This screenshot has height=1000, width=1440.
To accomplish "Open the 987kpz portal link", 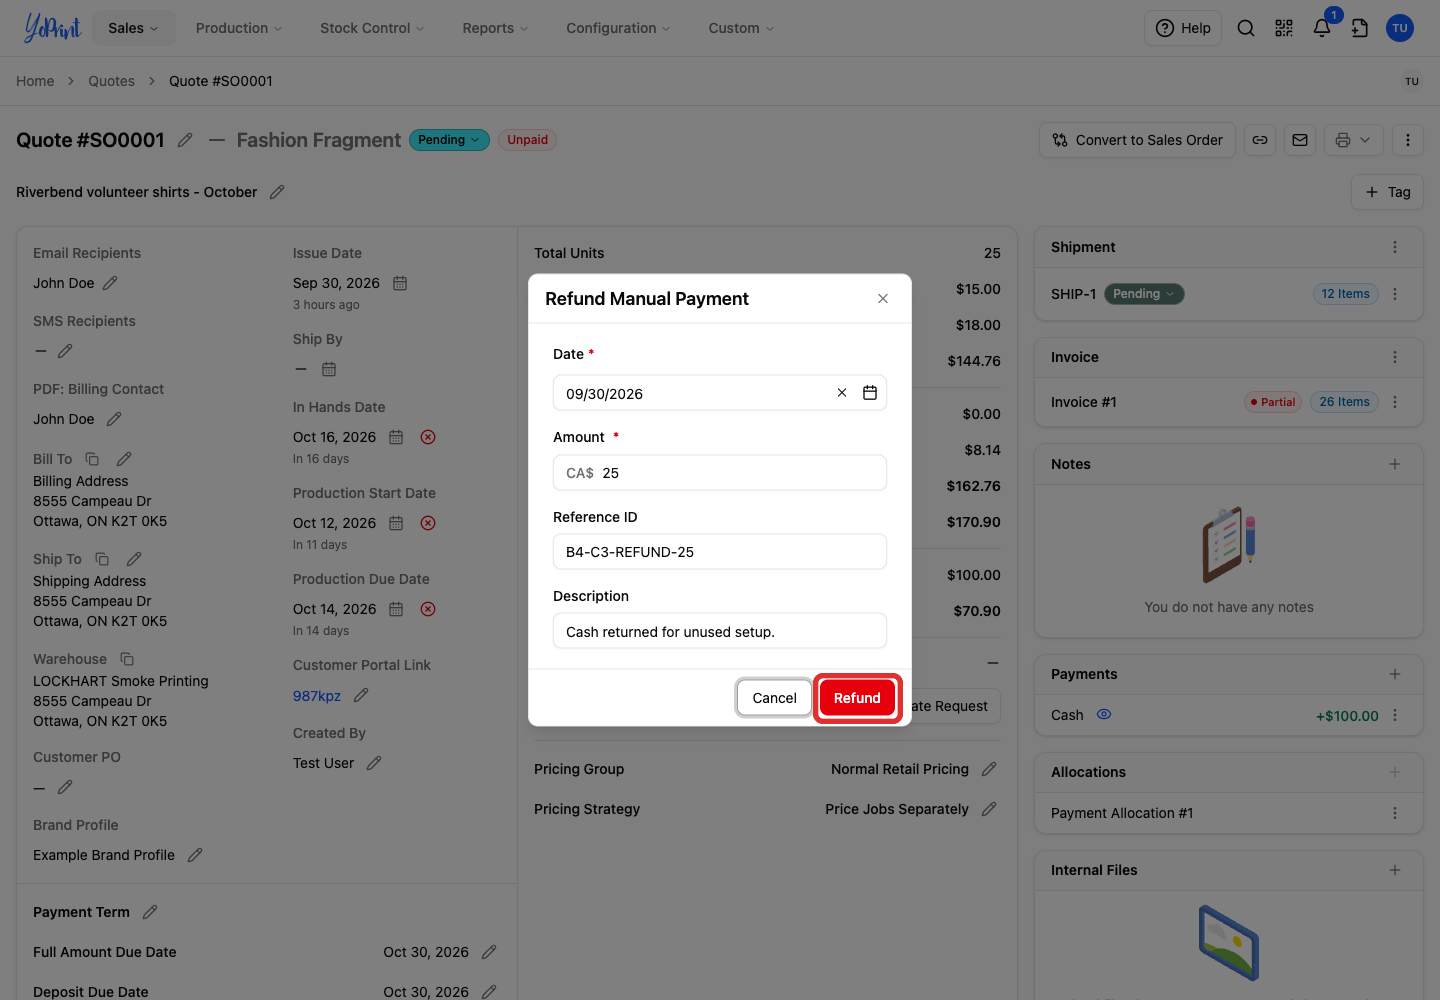I will (x=317, y=696).
